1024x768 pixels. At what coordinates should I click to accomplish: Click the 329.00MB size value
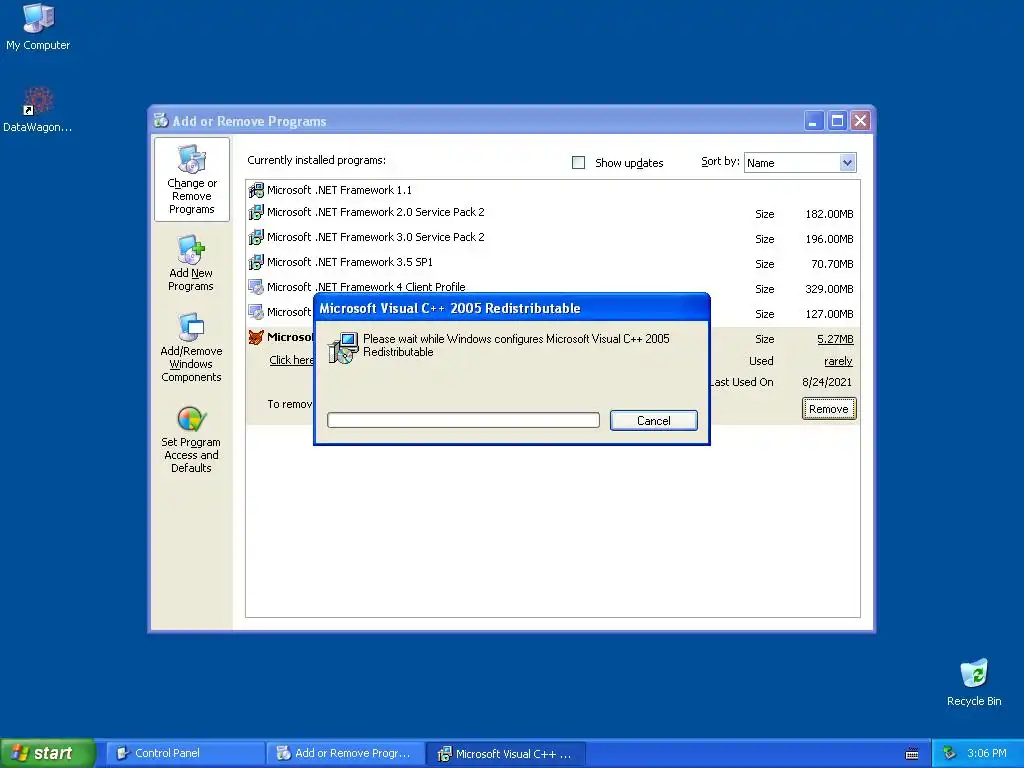coord(829,289)
